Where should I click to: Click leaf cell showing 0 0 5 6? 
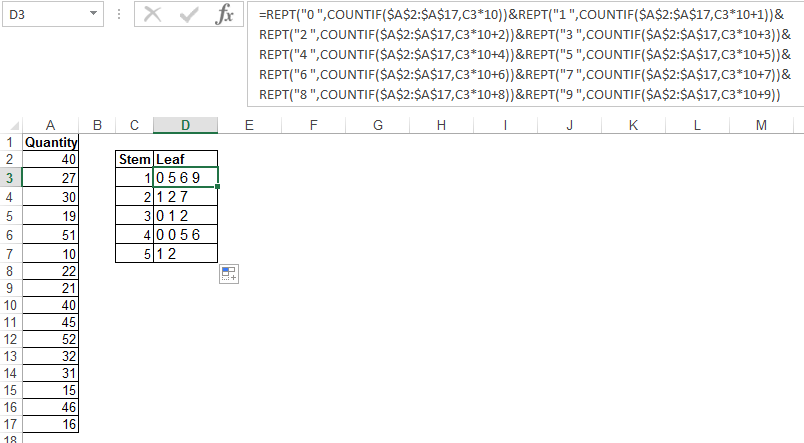pos(185,235)
